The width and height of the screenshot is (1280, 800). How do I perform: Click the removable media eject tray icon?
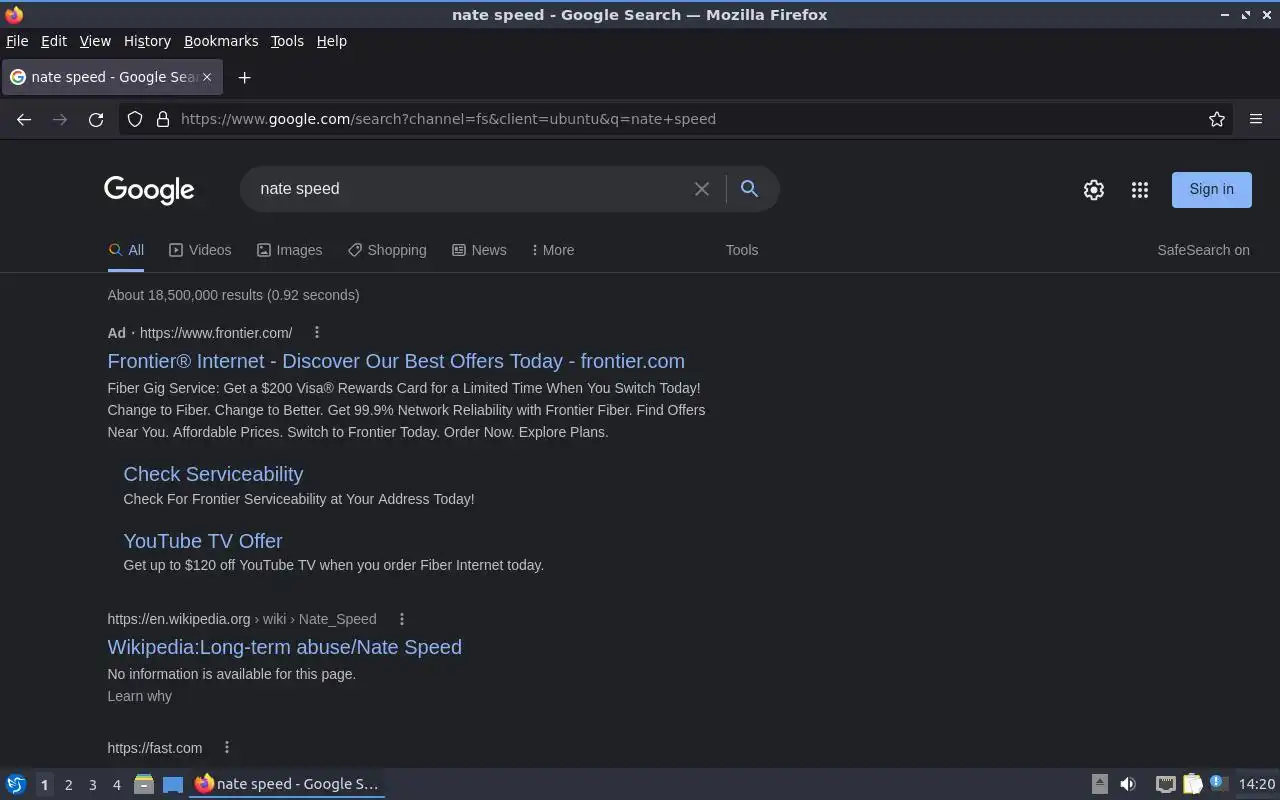[x=1099, y=784]
